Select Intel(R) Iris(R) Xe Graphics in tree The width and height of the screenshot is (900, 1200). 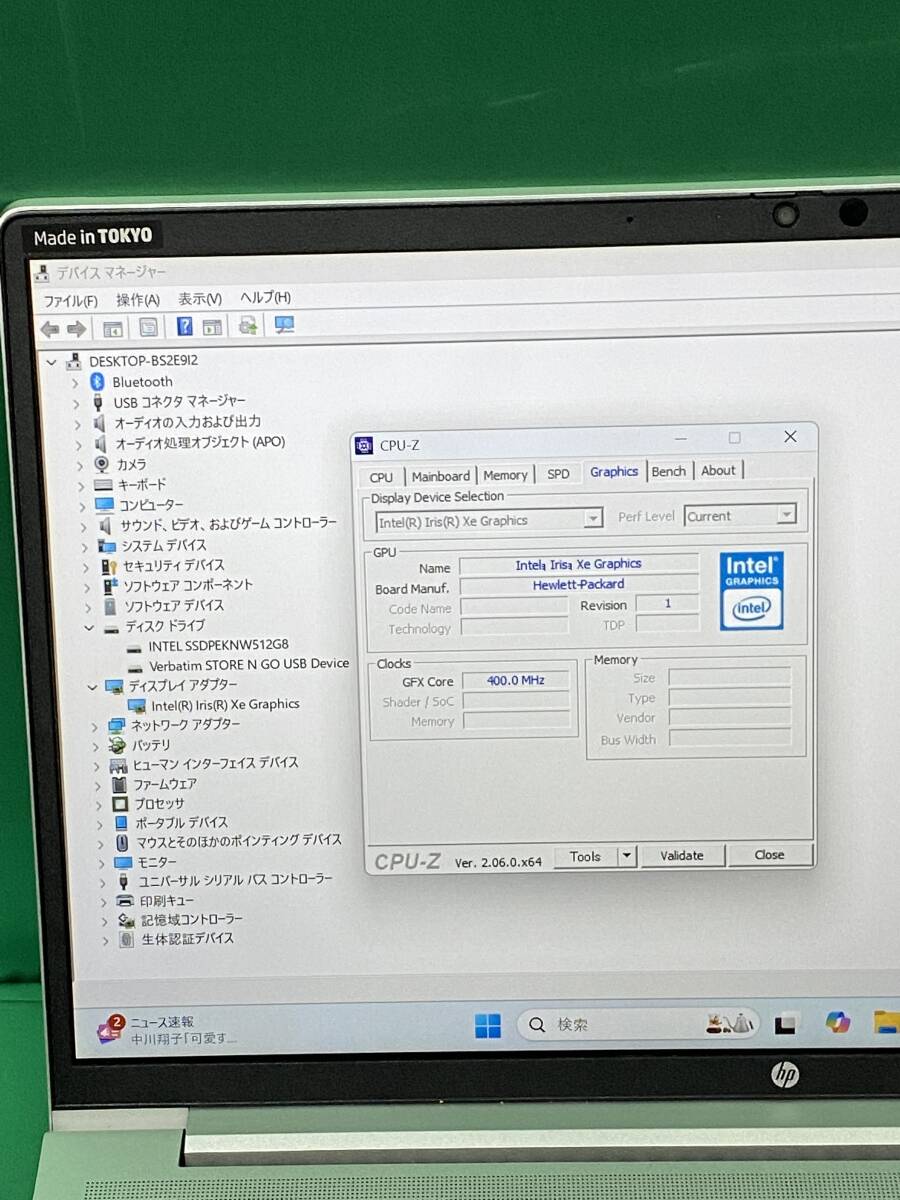[225, 705]
